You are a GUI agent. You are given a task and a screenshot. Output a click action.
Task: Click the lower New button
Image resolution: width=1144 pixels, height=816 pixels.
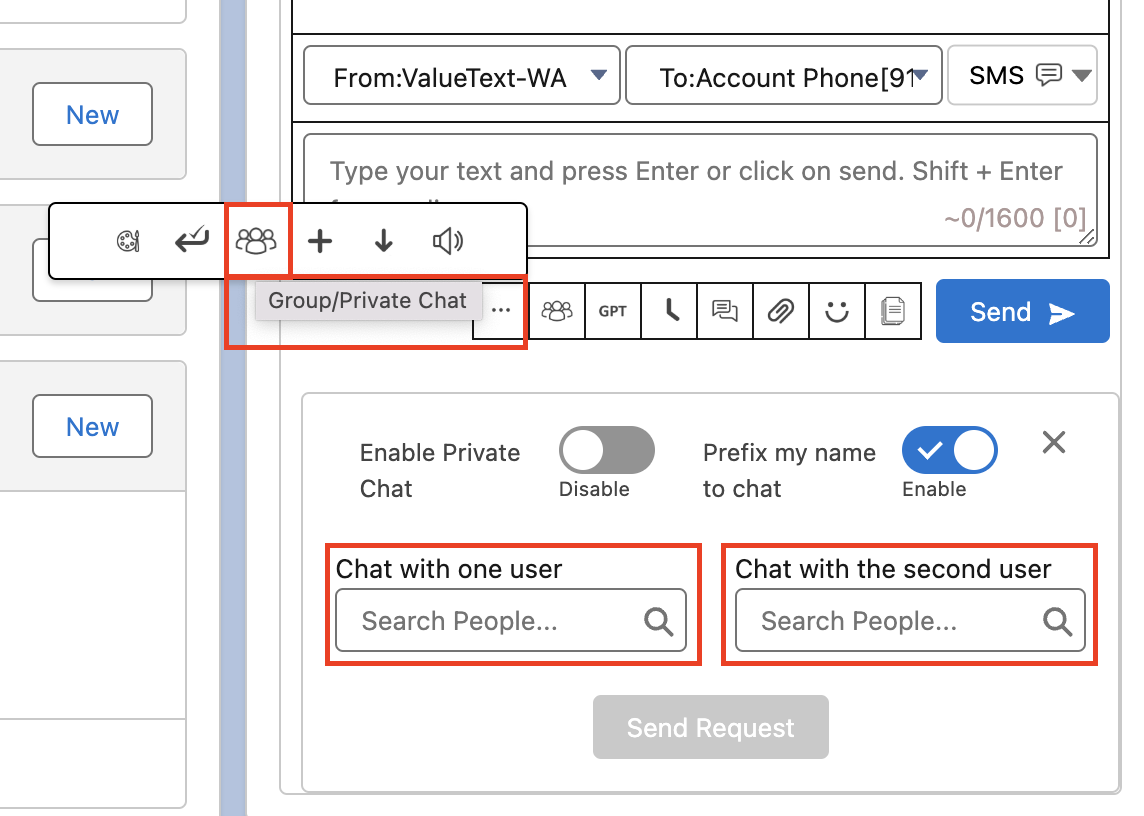93,426
